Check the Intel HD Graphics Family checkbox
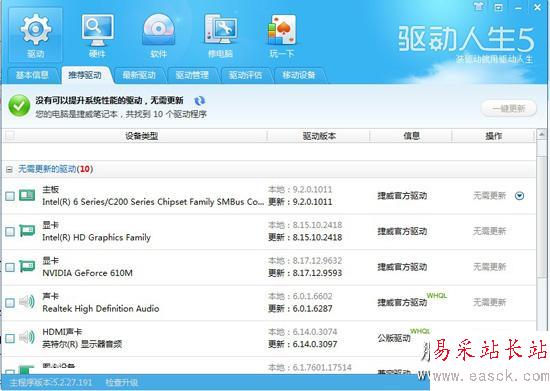Screen dimensions: 550x391 [10, 231]
